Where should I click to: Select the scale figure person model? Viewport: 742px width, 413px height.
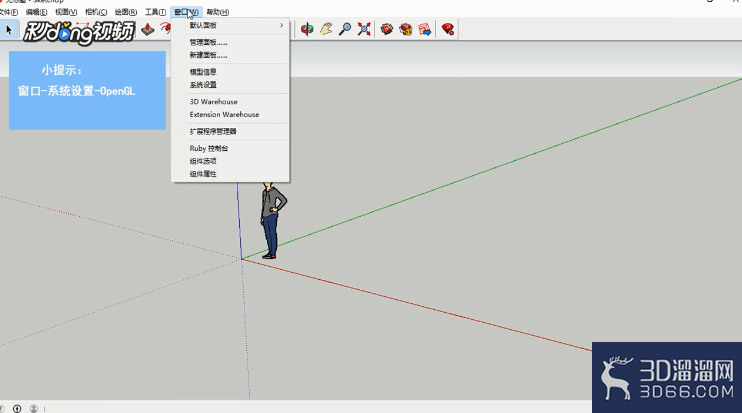[x=273, y=220]
